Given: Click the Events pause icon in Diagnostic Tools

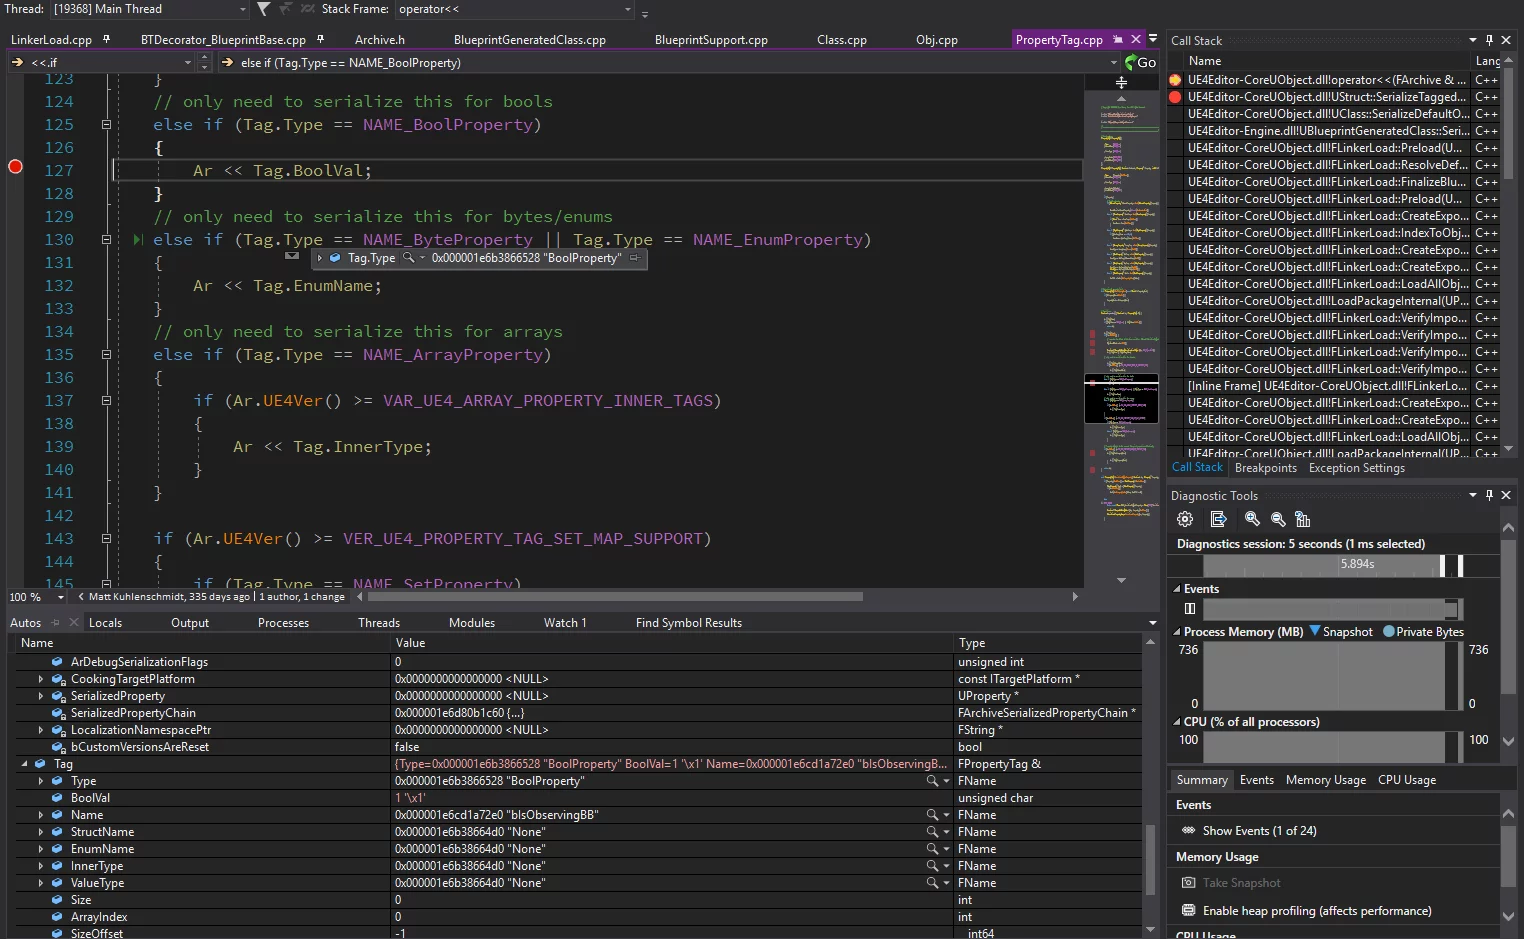Looking at the screenshot, I should pos(1190,608).
